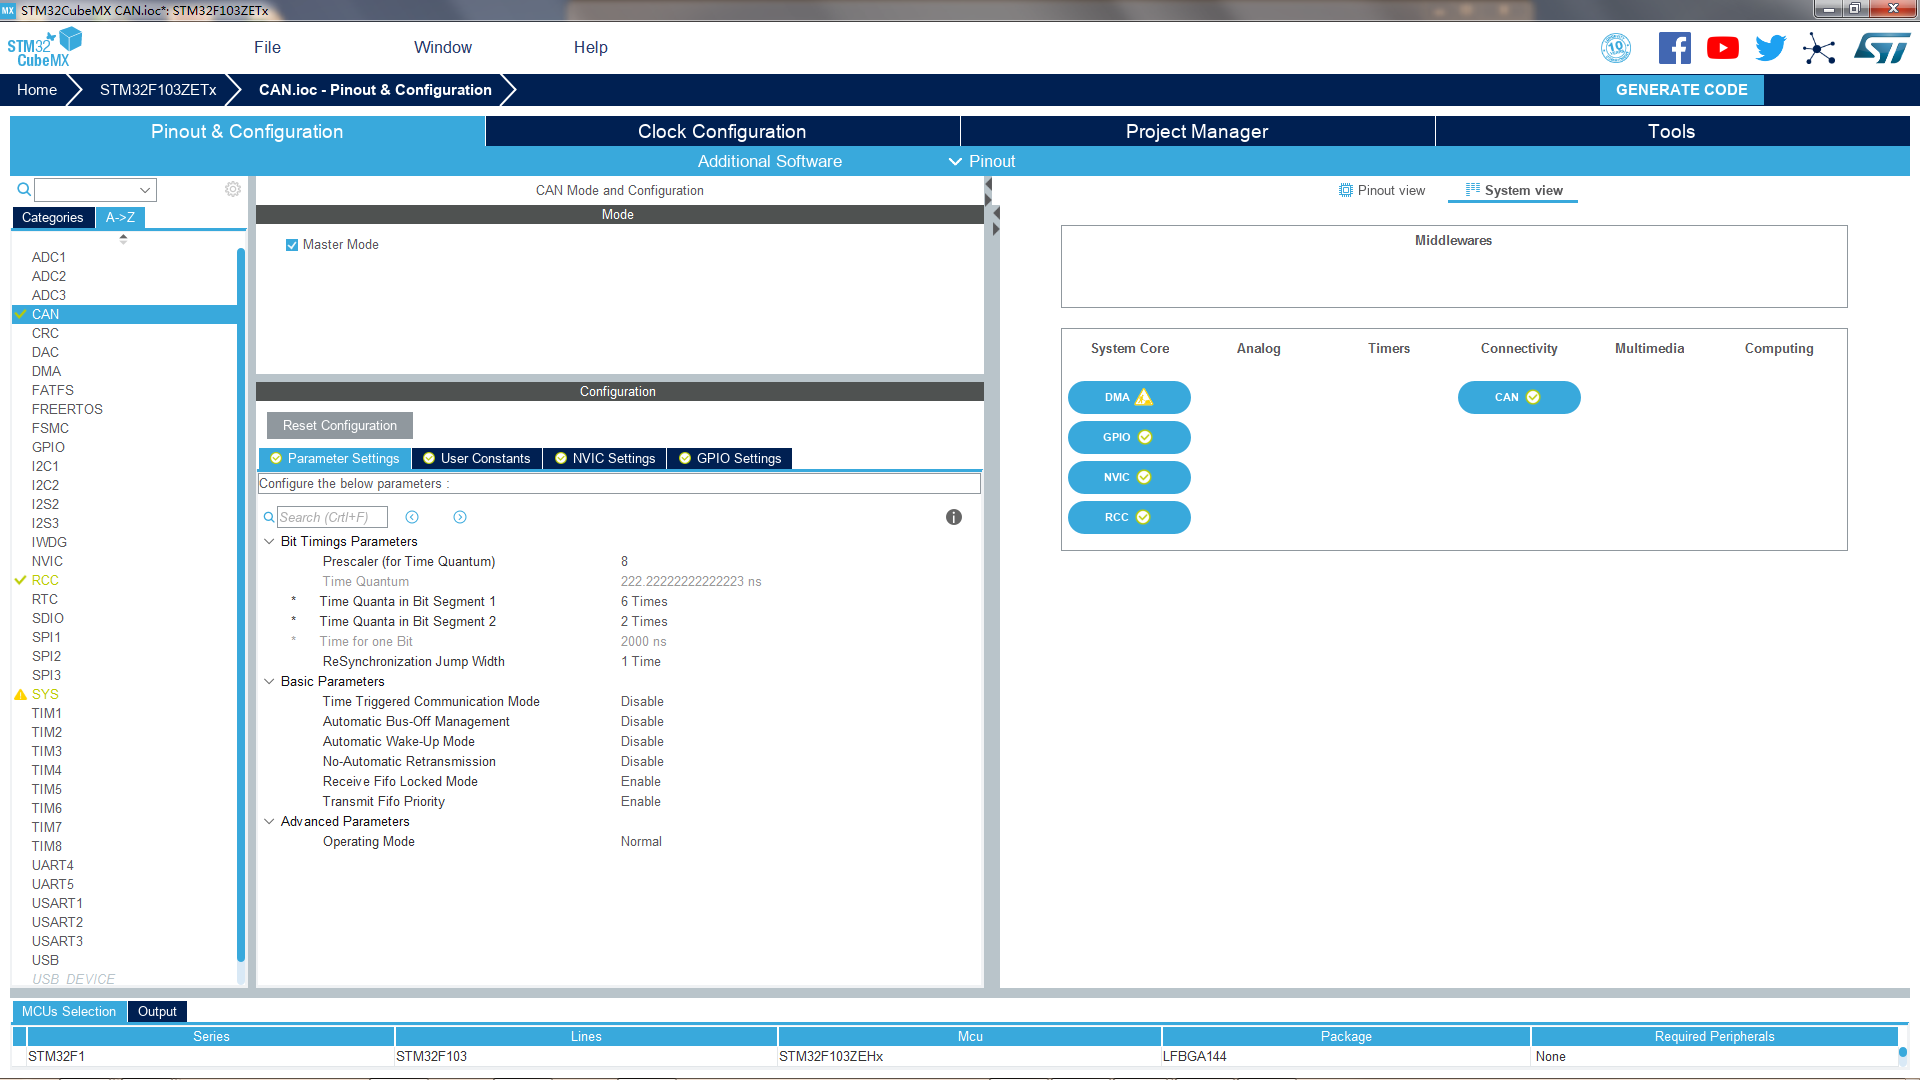This screenshot has height=1080, width=1920.
Task: Click the Twitter bird icon
Action: [1770, 48]
